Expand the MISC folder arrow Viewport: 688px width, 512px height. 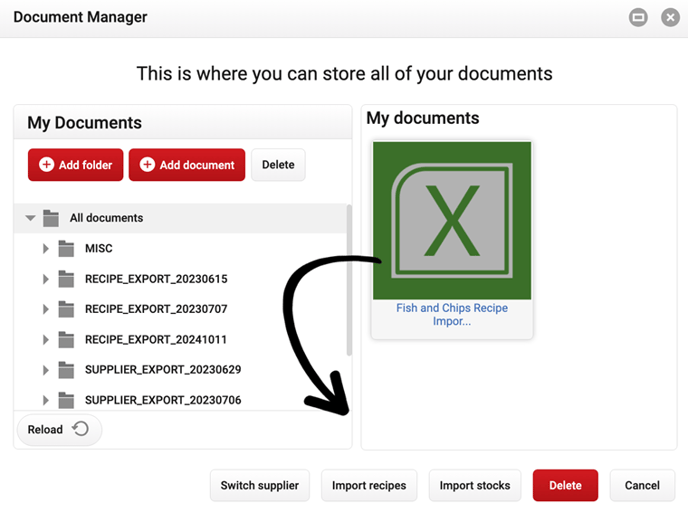(46, 249)
